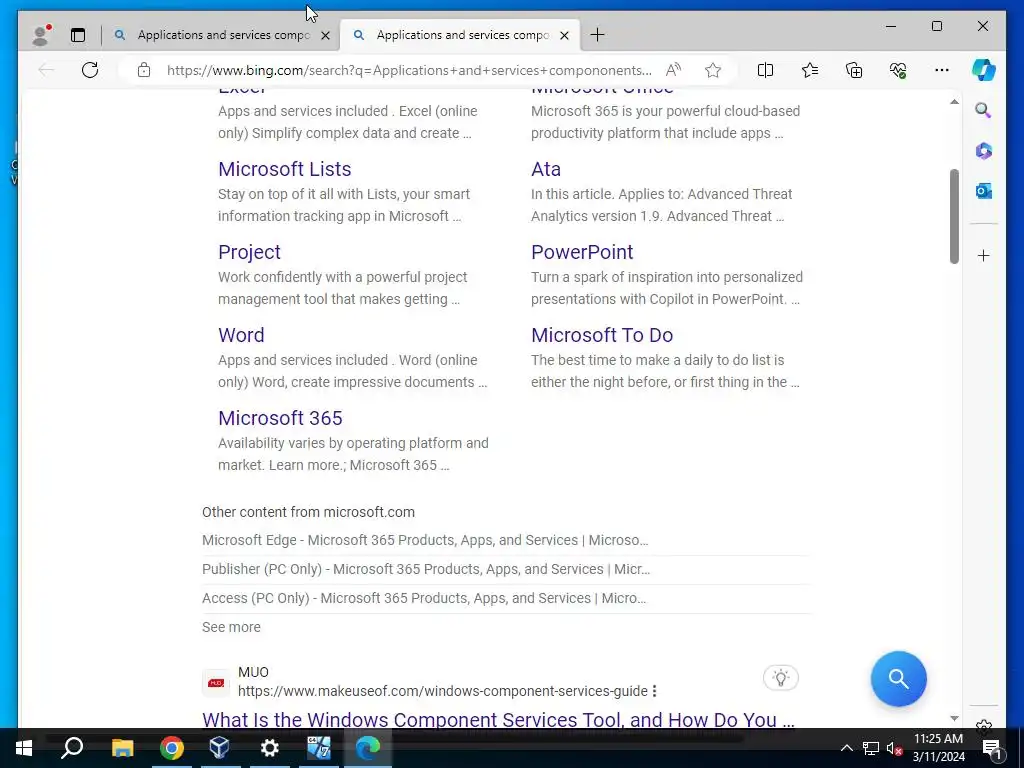Screen dimensions: 1024x768
Task: Open the Ata link
Action: point(546,169)
